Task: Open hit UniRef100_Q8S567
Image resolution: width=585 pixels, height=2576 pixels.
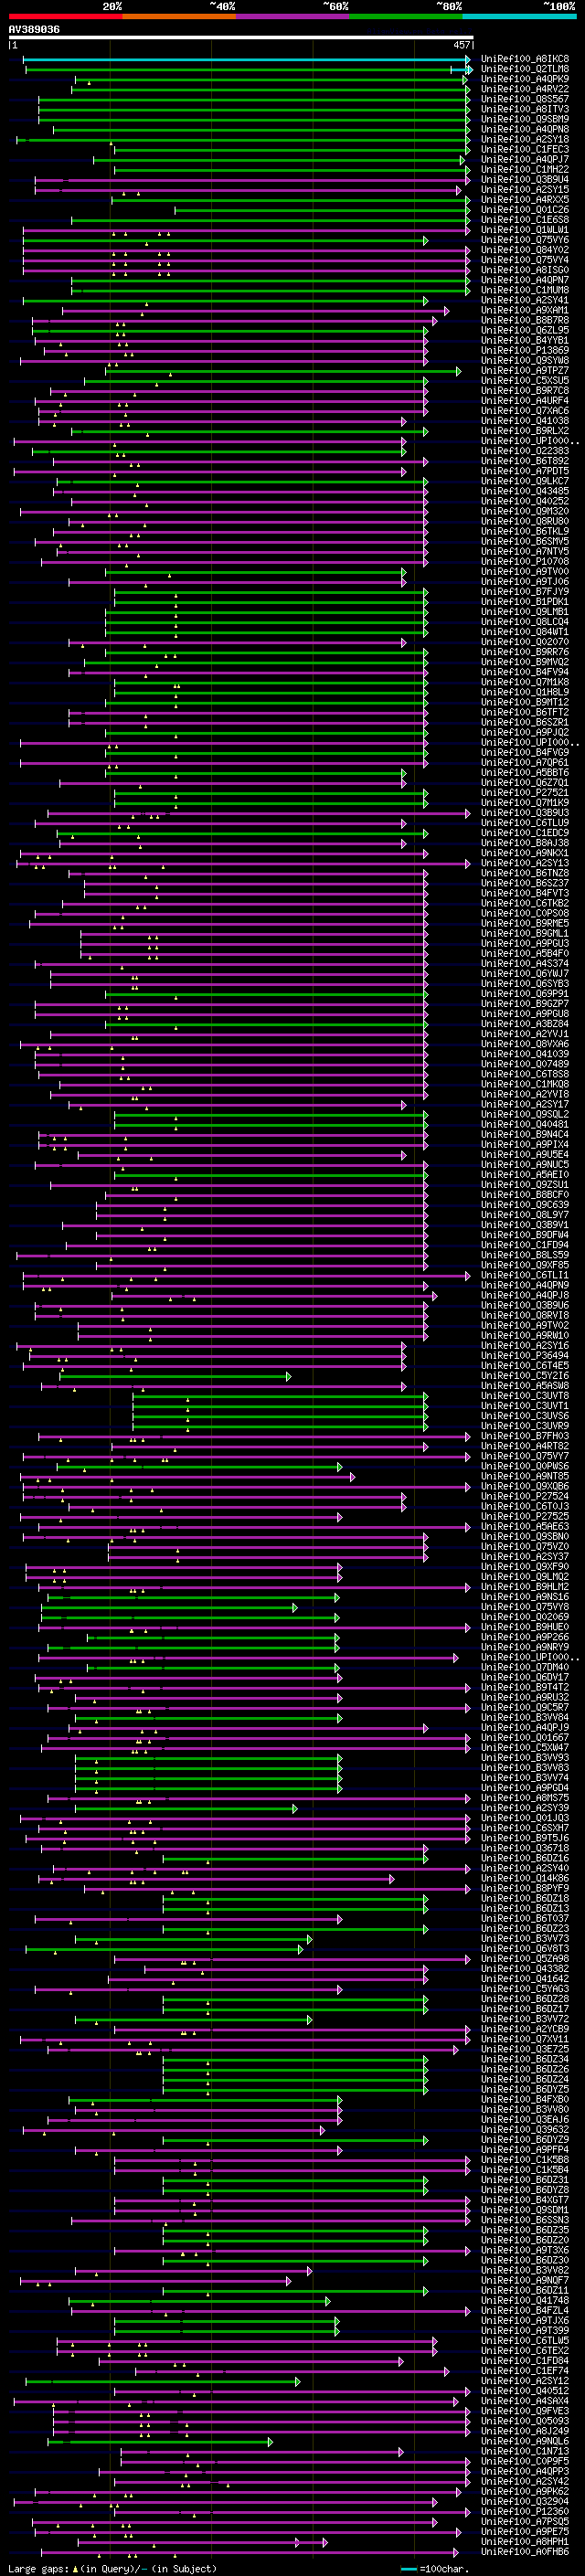Action: point(525,99)
